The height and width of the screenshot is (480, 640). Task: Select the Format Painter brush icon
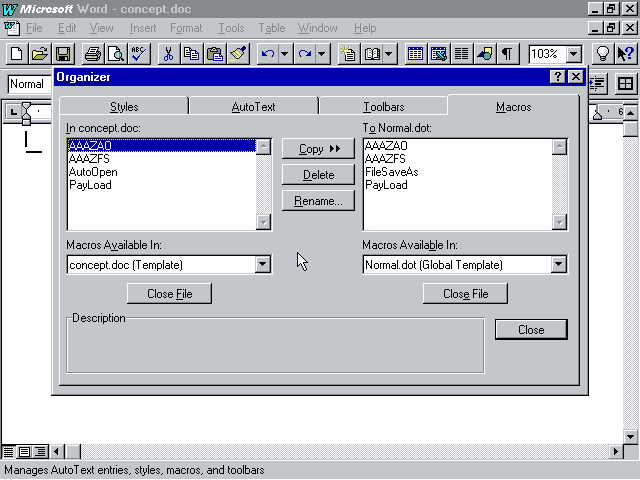(x=238, y=53)
